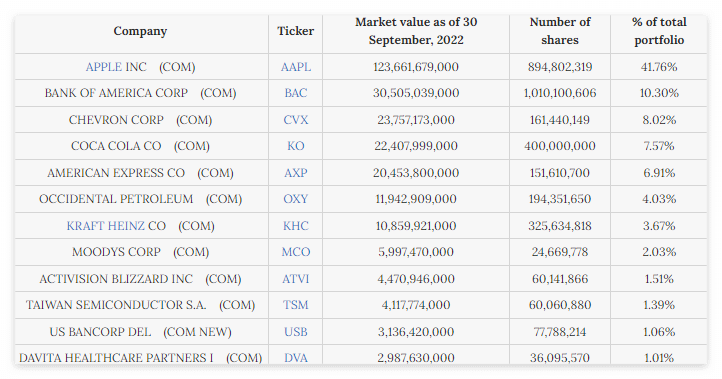Click the % of total portfolio header
Viewport: 722px width, 379px height.
pyautogui.click(x=659, y=31)
